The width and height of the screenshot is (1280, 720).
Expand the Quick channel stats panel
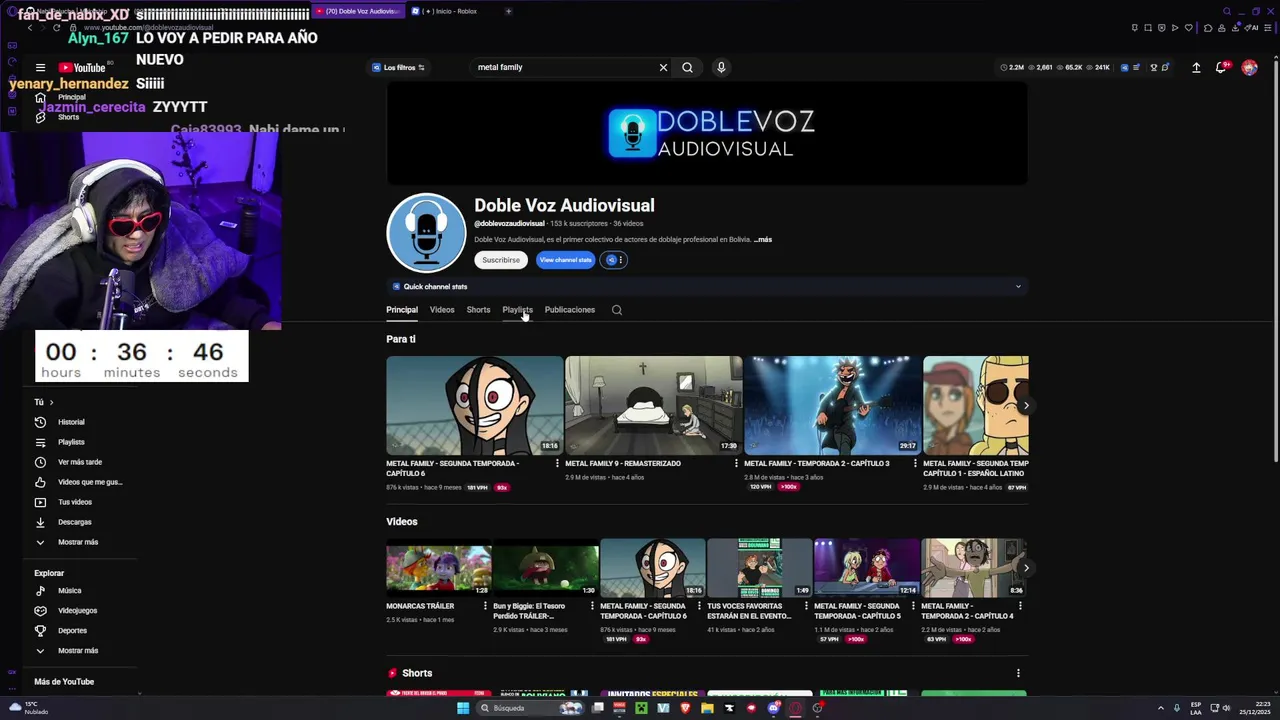pyautogui.click(x=707, y=287)
